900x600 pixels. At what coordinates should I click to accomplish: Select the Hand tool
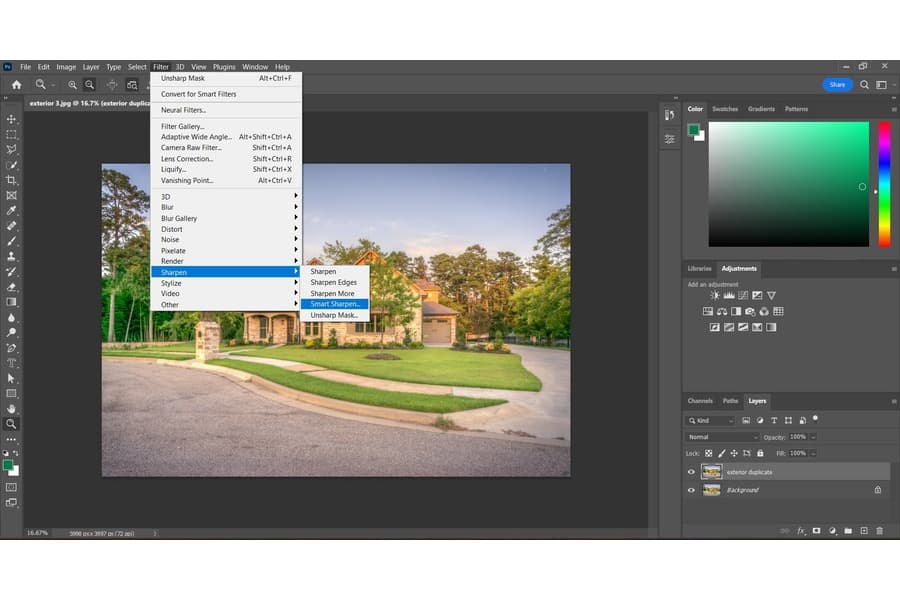pos(11,409)
